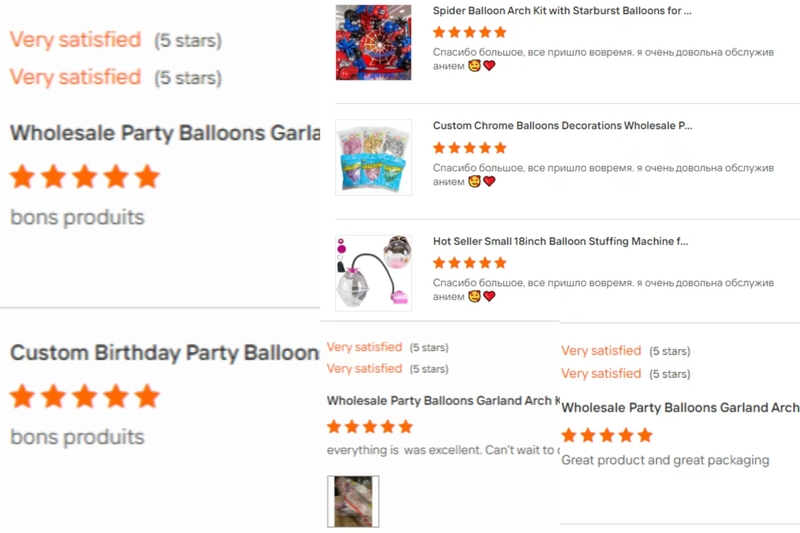The height and width of the screenshot is (533, 800).
Task: Click the Custom Chrome Balloons product image
Action: (373, 157)
